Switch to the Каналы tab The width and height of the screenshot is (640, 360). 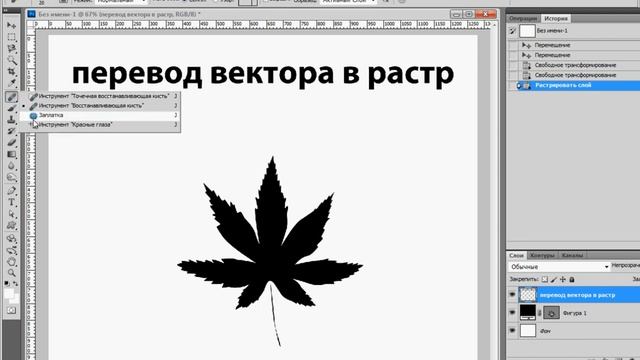(572, 256)
